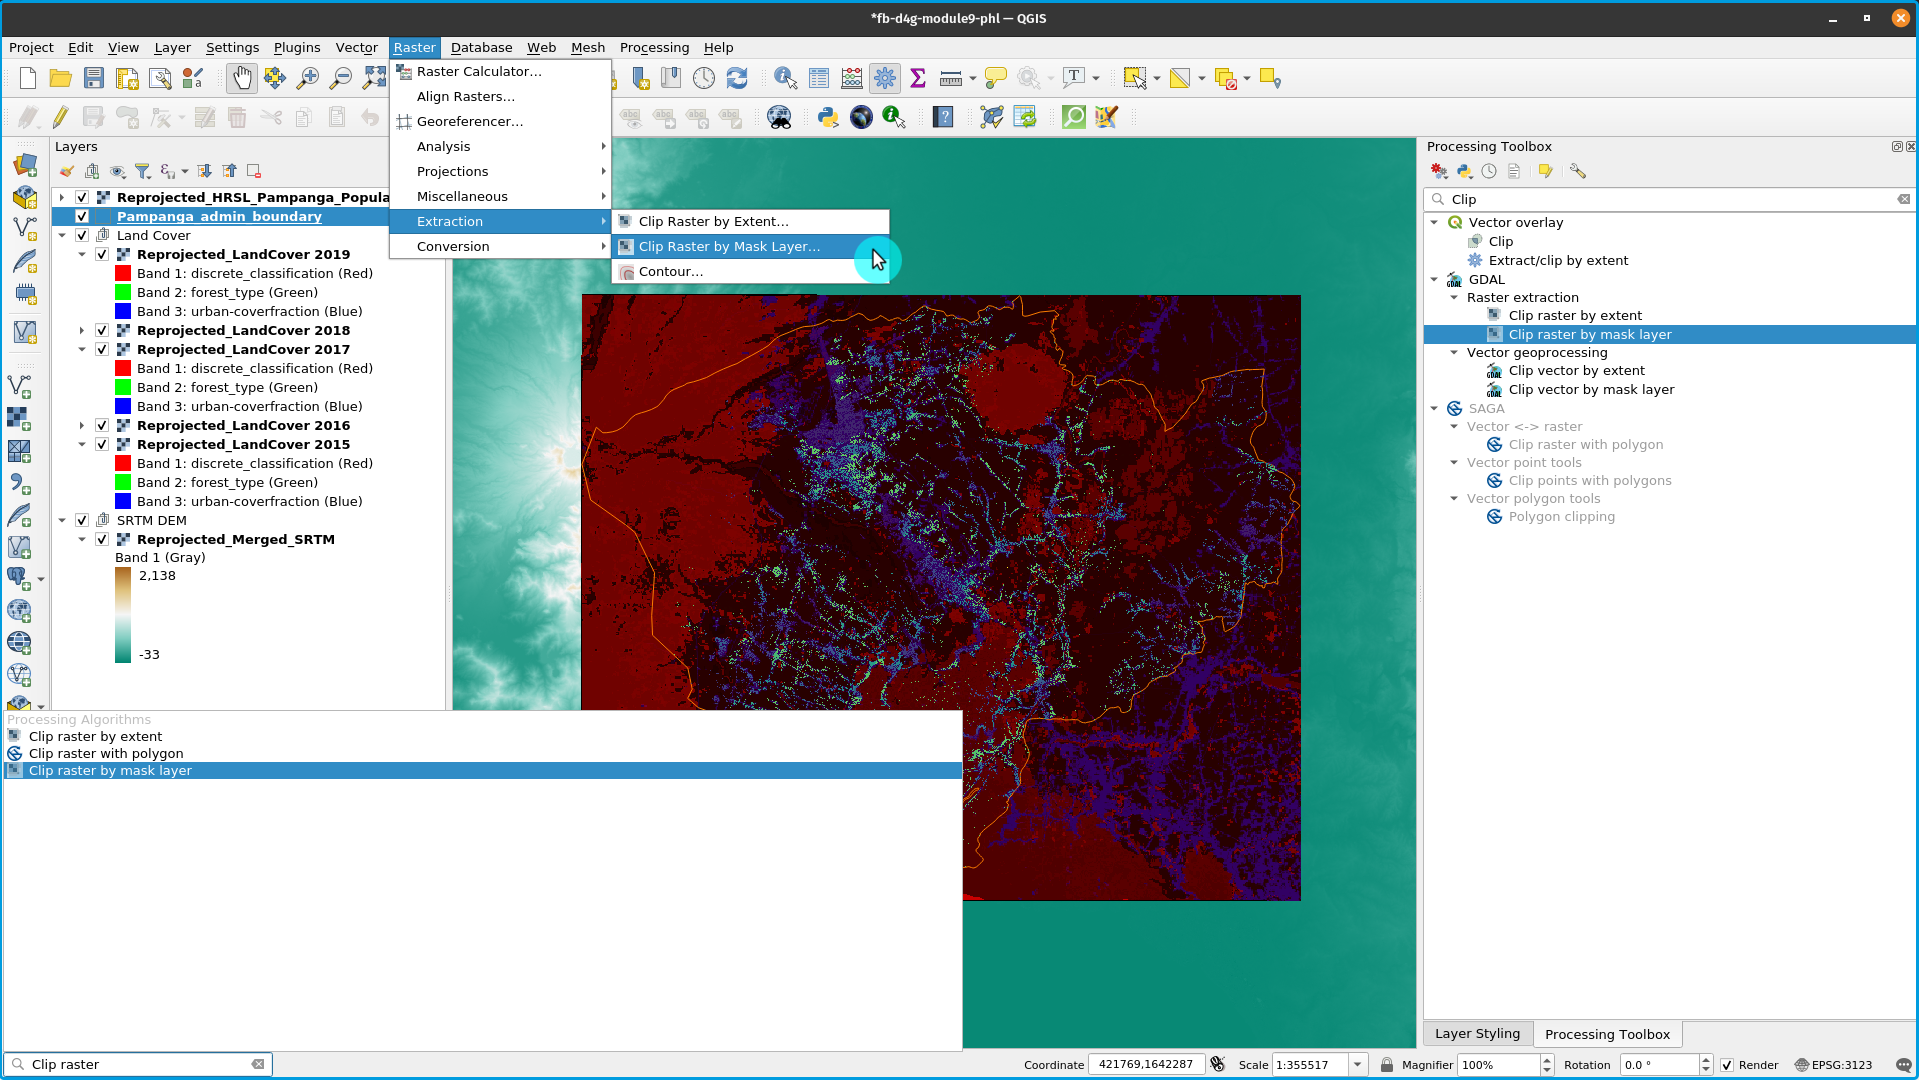Viewport: 1919px width, 1080px height.
Task: Toggle visibility of Pampanga_admin_boundary layer
Action: click(x=82, y=216)
